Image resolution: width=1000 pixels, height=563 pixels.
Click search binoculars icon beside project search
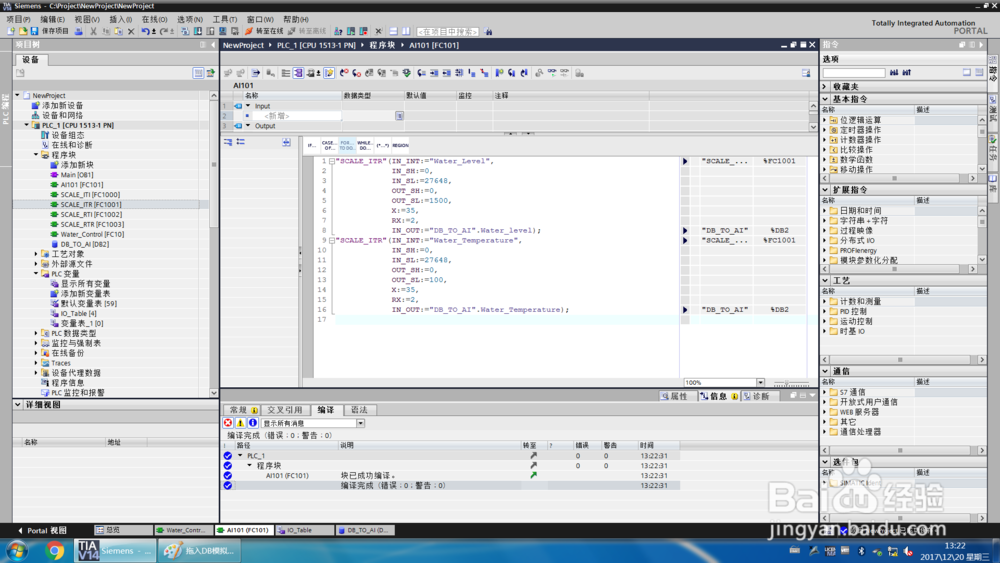click(488, 31)
